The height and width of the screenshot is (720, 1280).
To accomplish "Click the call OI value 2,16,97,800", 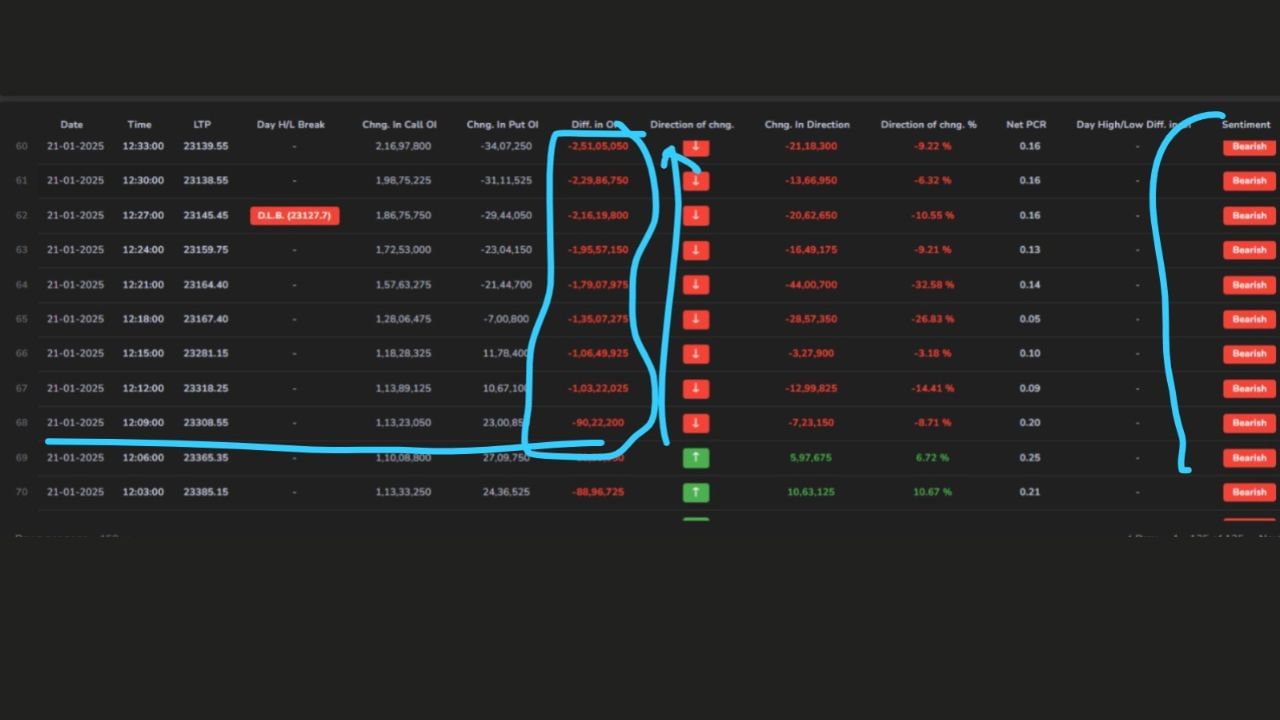I will pyautogui.click(x=403, y=146).
